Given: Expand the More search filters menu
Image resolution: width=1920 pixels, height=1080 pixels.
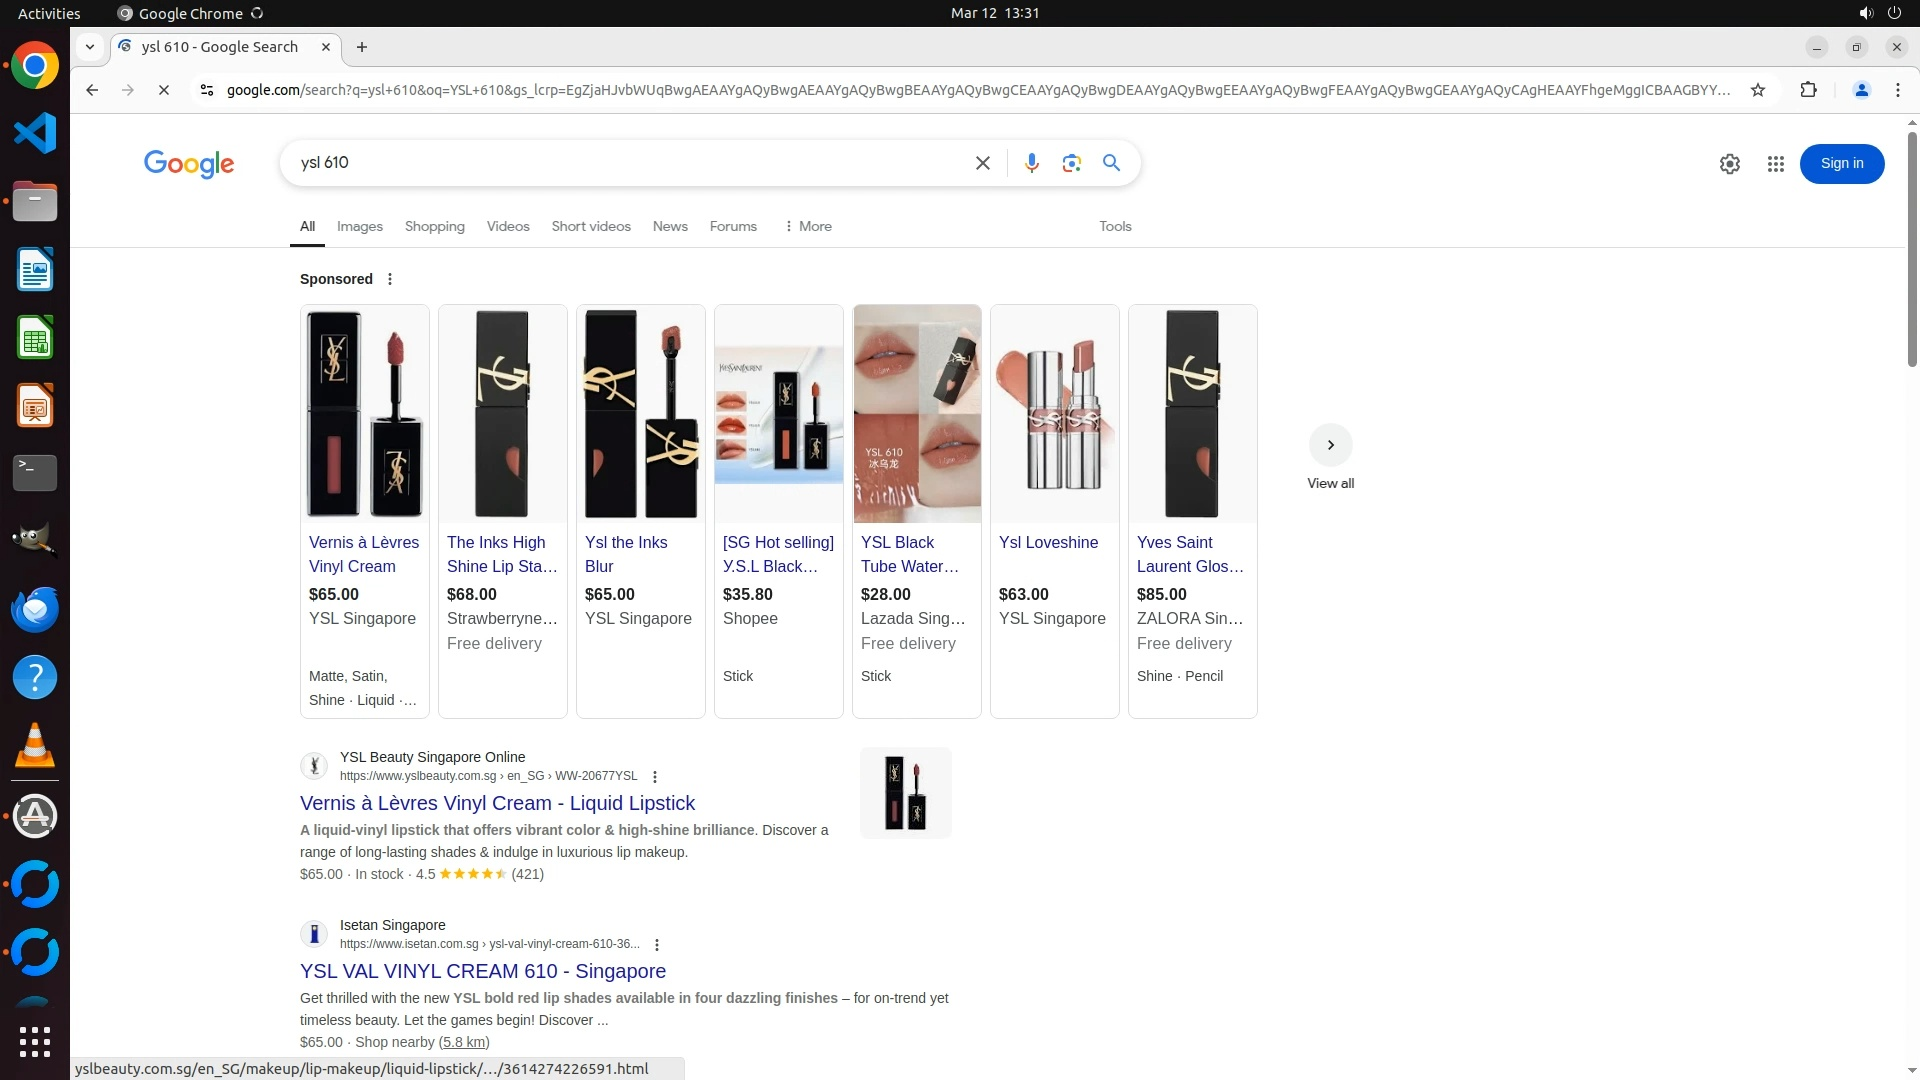Looking at the screenshot, I should click(808, 226).
